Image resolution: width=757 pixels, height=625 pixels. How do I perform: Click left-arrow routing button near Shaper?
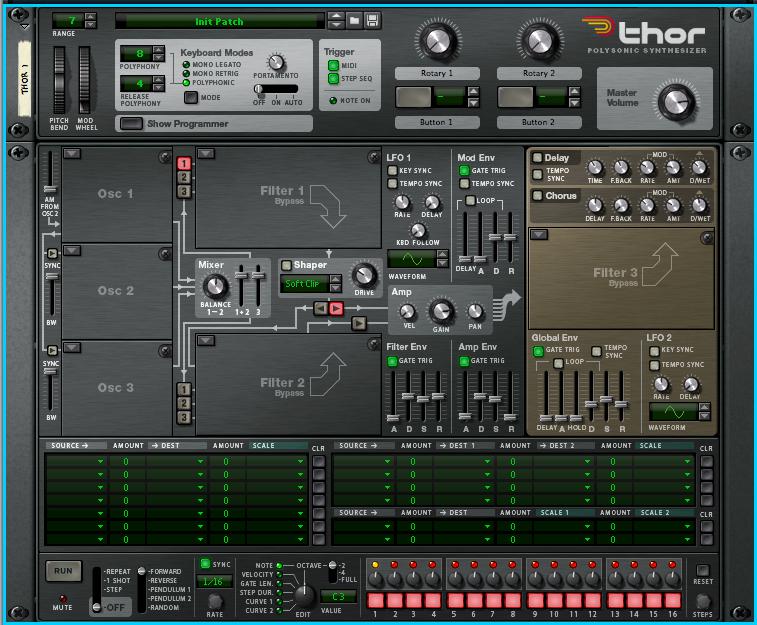[321, 308]
